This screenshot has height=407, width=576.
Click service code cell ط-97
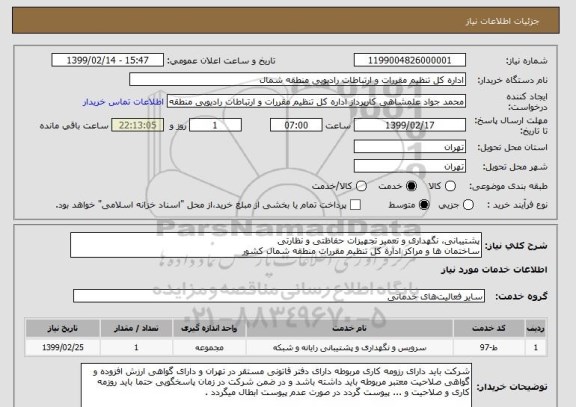[489, 347]
